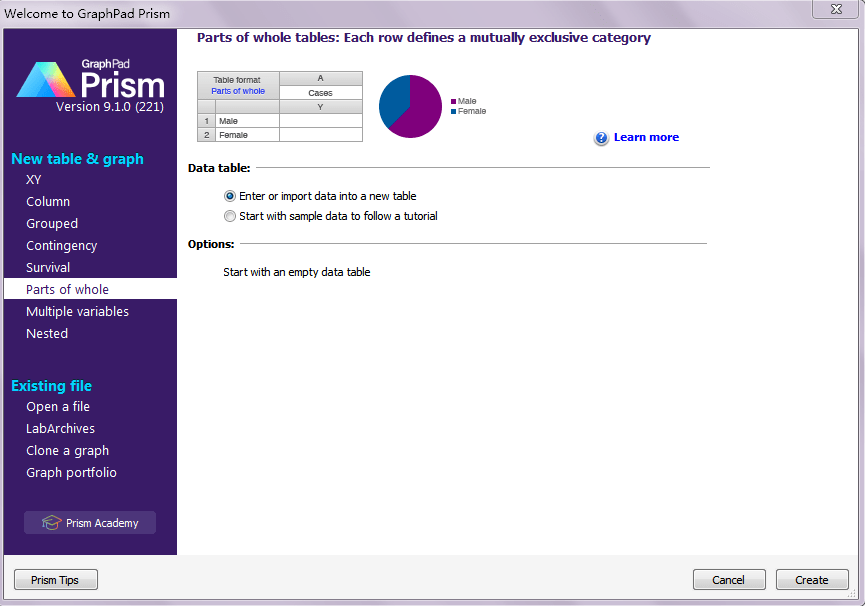Choose the Column table type
This screenshot has width=865, height=606.
coord(48,202)
